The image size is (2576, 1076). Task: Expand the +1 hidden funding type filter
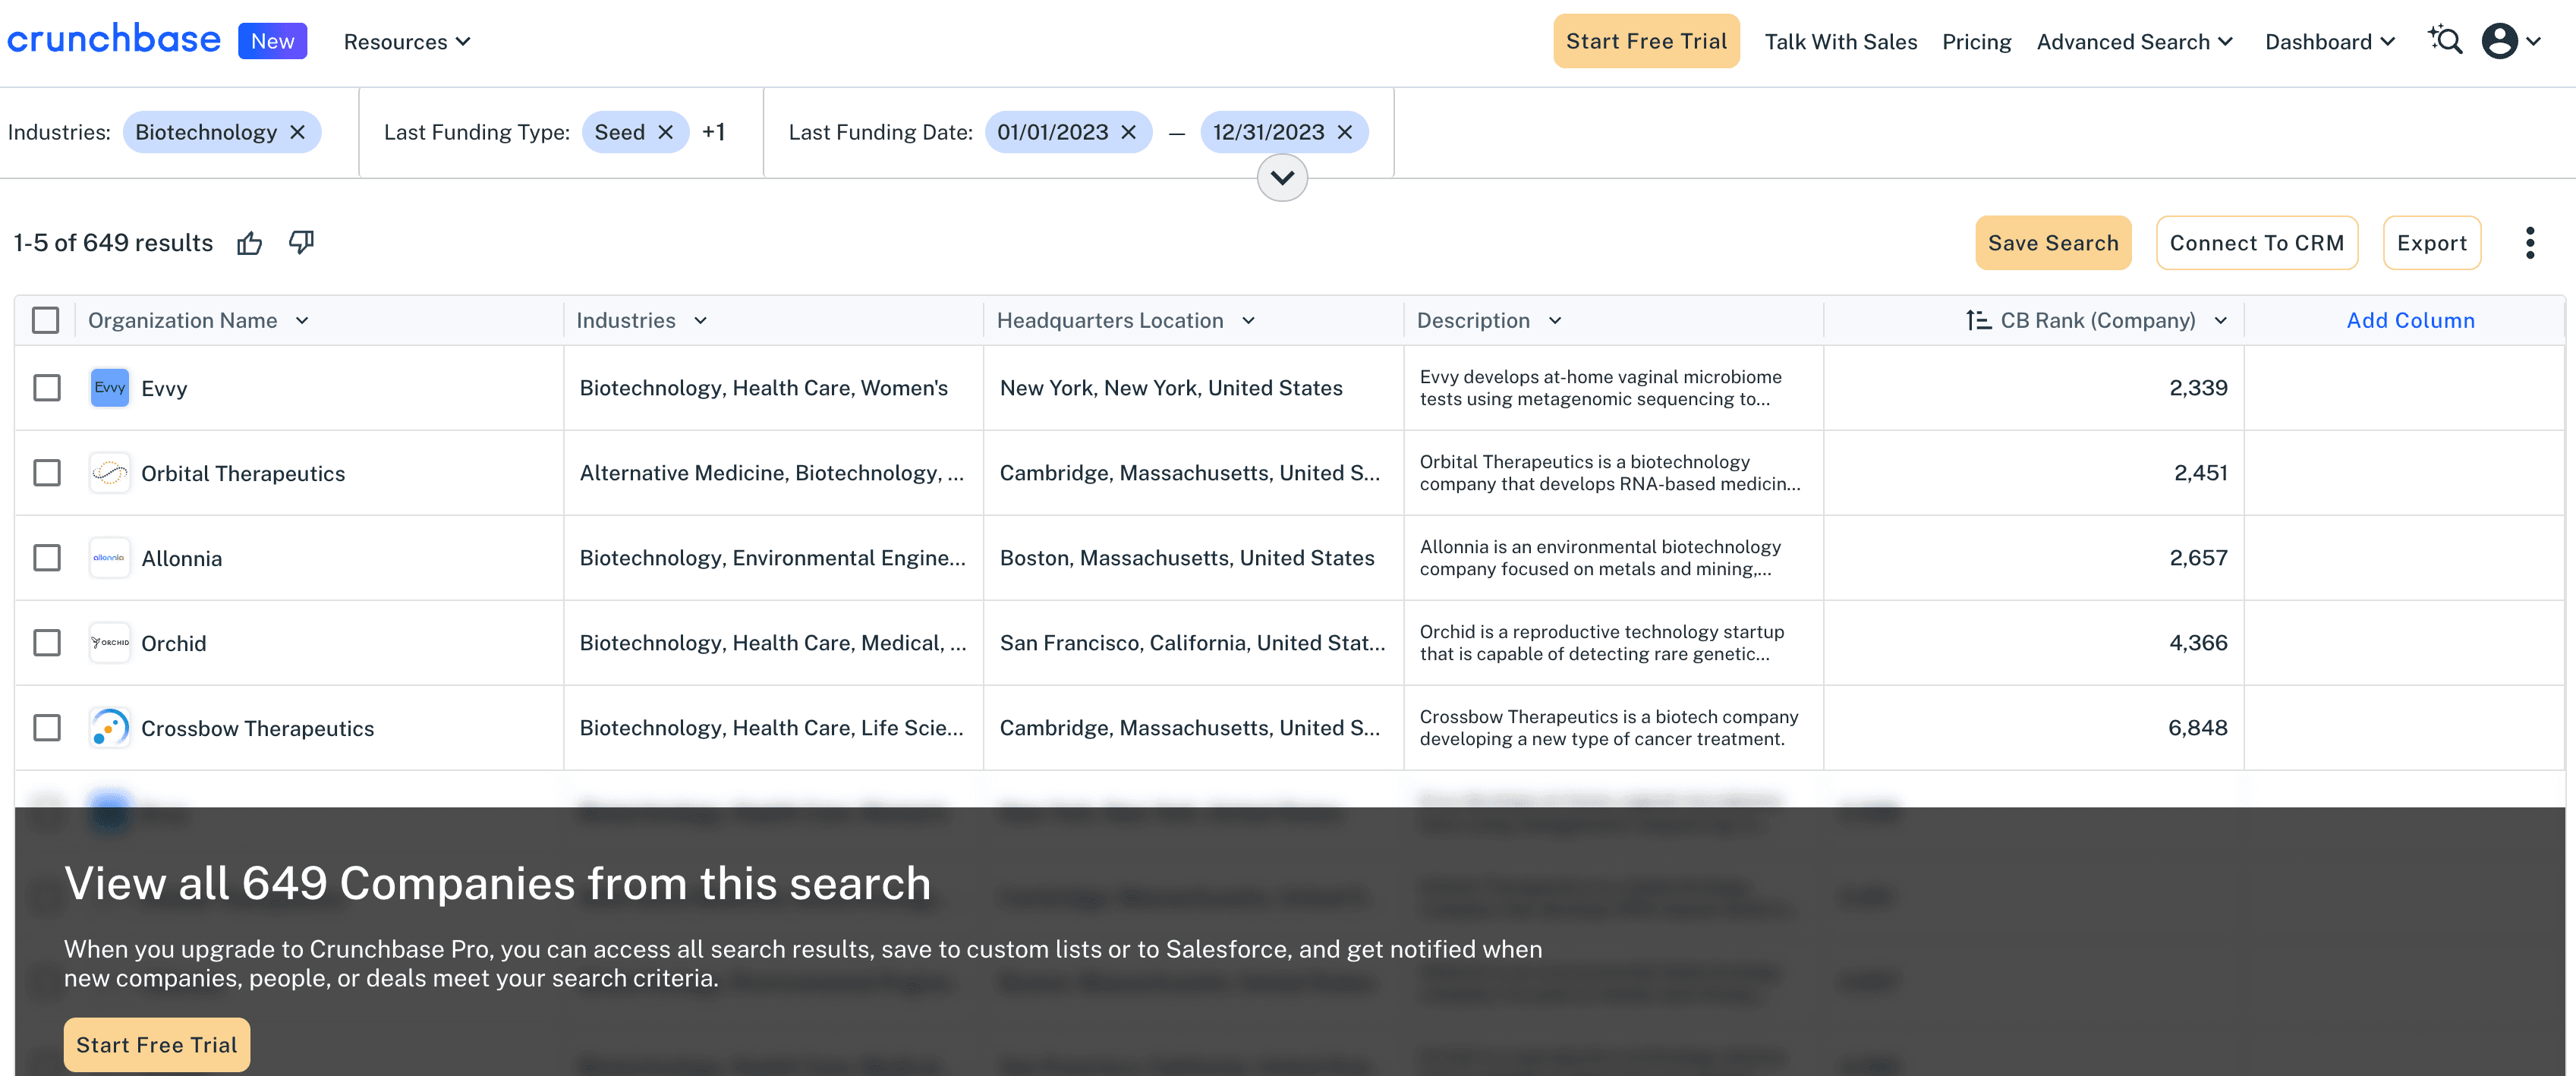coord(714,131)
